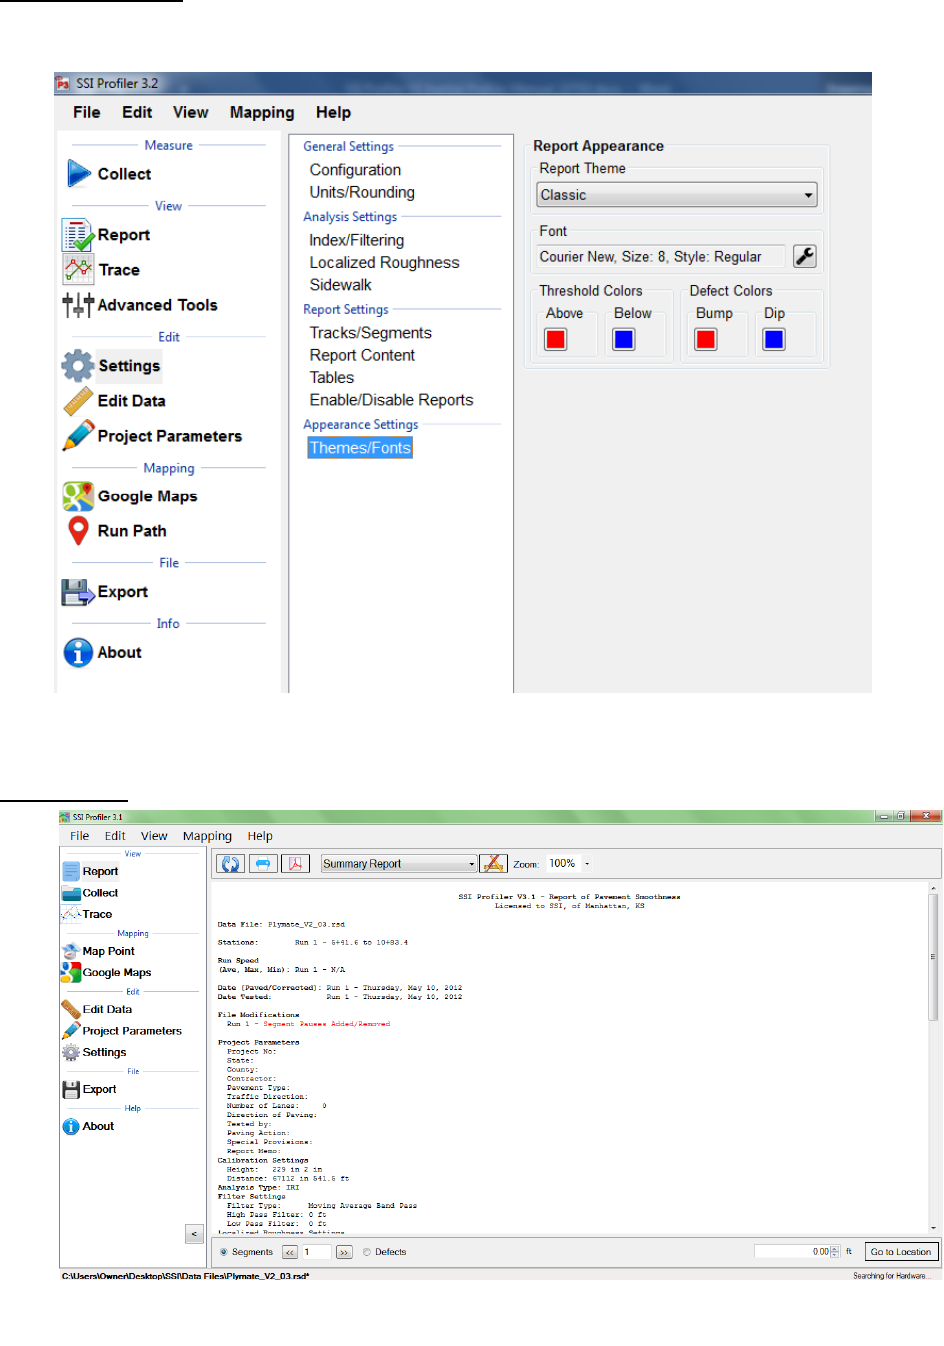Open About in Profiler 3.1 sidebar
Screen dimensions: 944x1346
coord(88,1127)
